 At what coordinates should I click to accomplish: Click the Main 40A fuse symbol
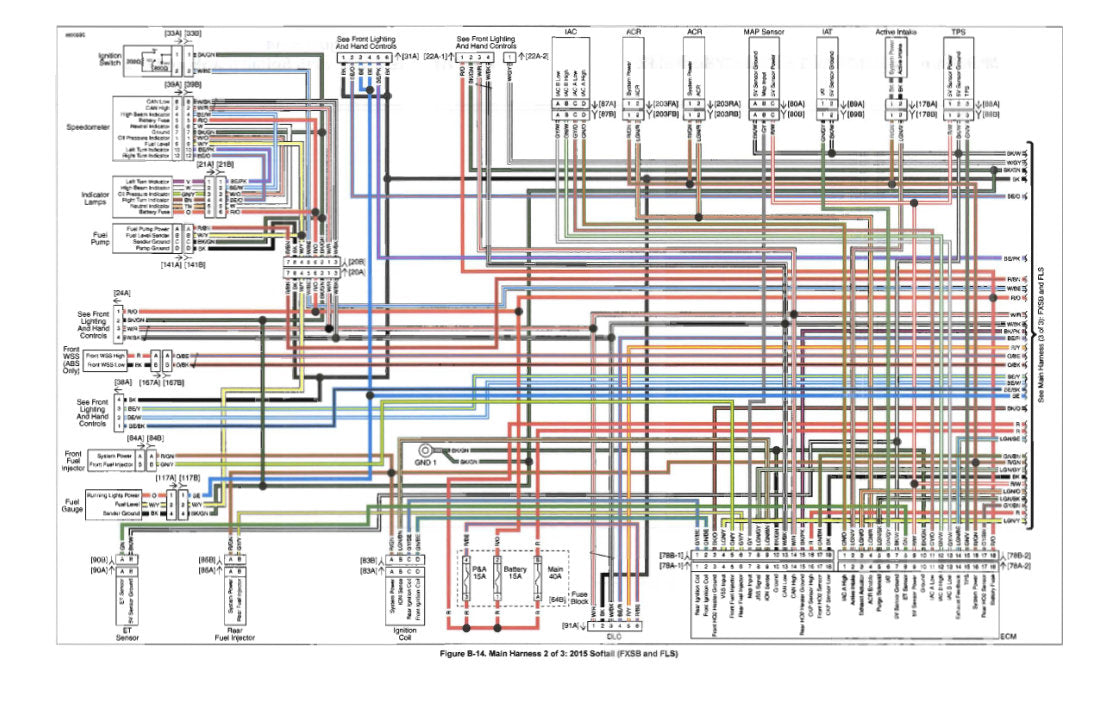pyautogui.click(x=538, y=578)
